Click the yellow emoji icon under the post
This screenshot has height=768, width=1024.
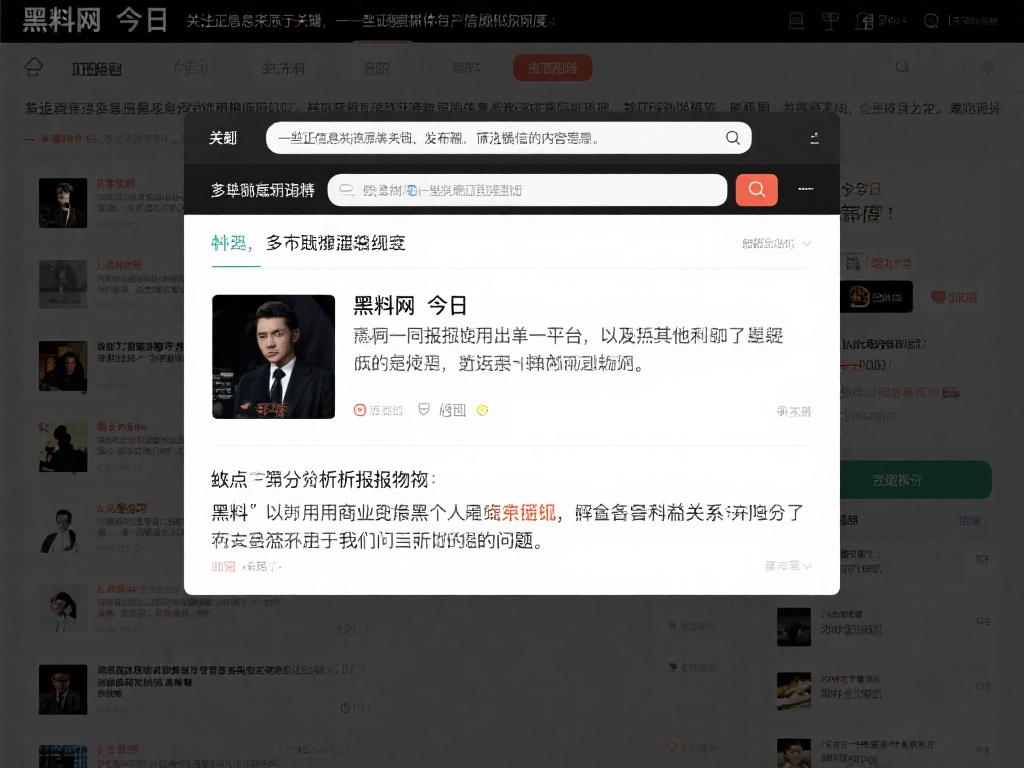(482, 410)
